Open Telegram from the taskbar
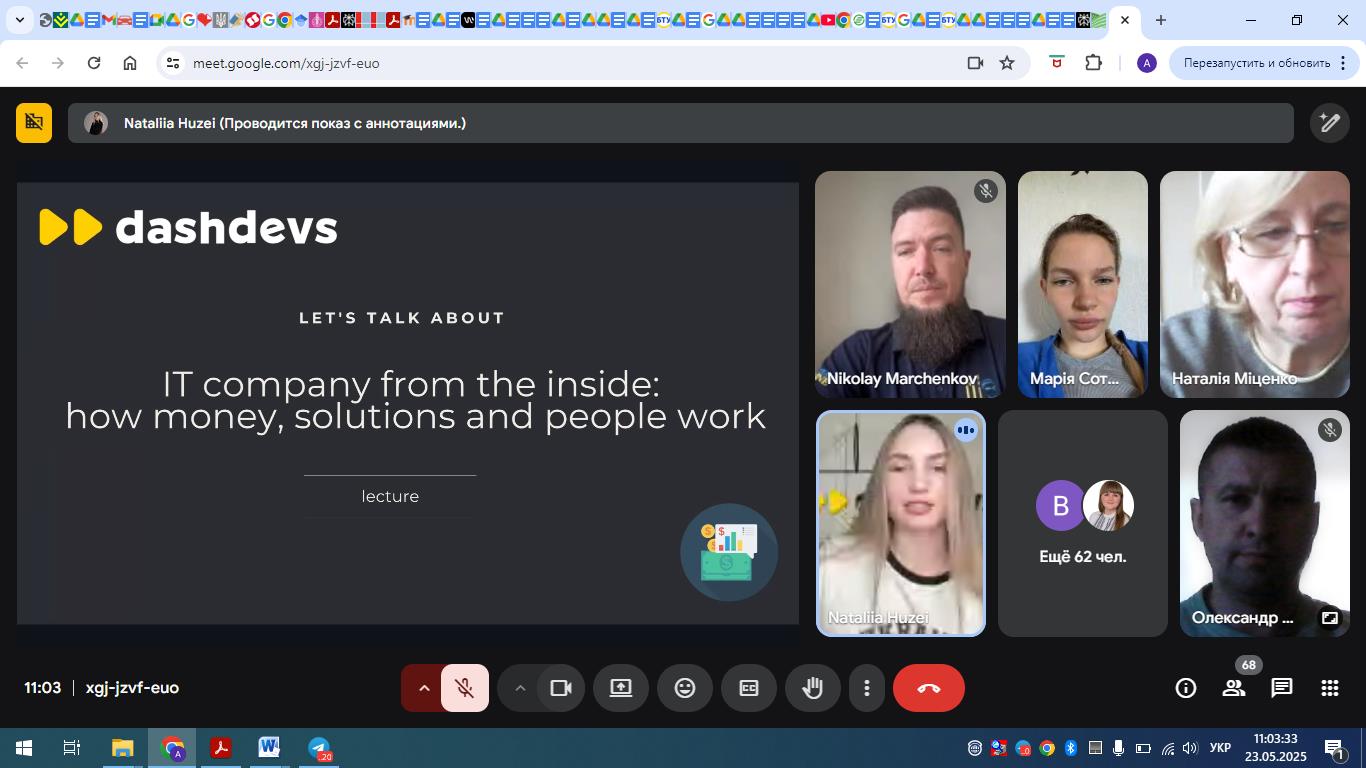Screen dimensions: 1366x768 pos(319,748)
